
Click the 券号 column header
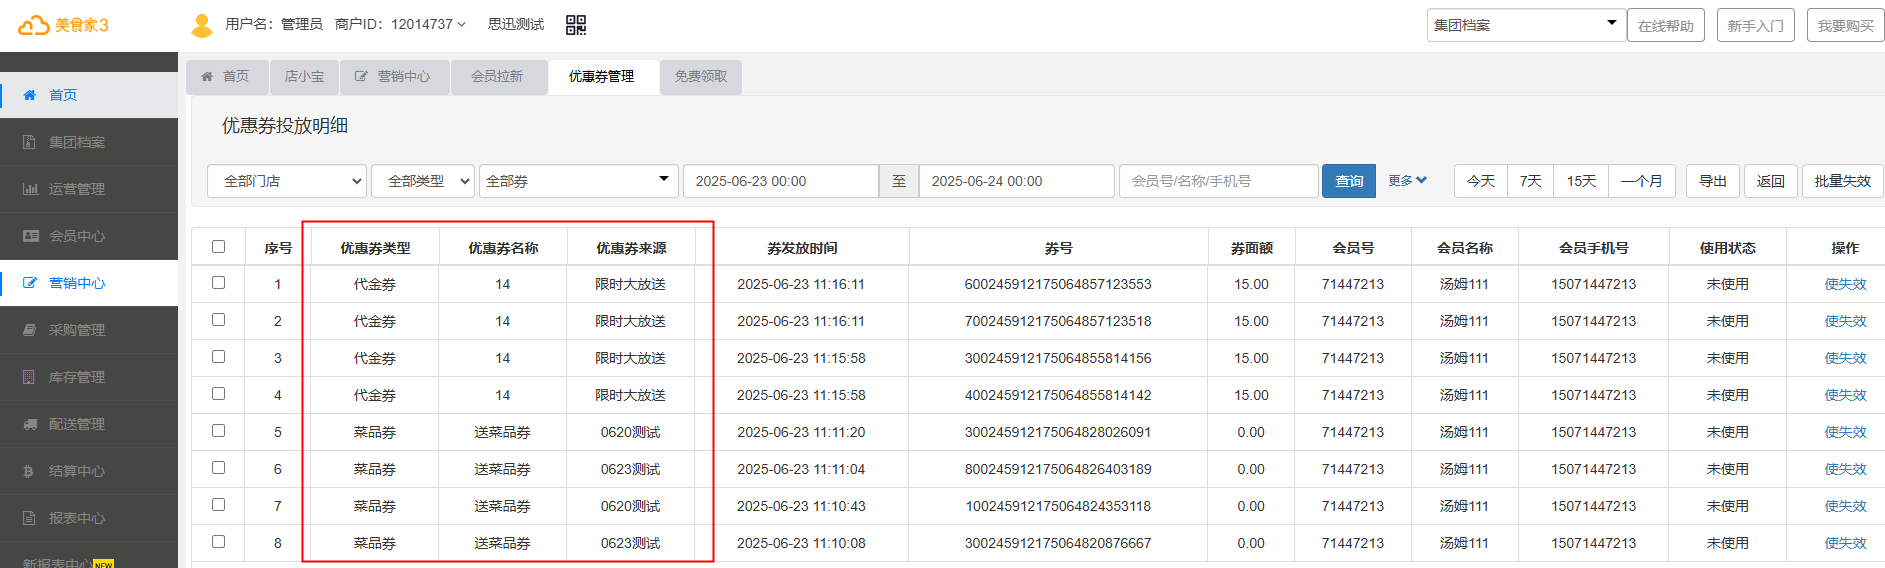1058,248
